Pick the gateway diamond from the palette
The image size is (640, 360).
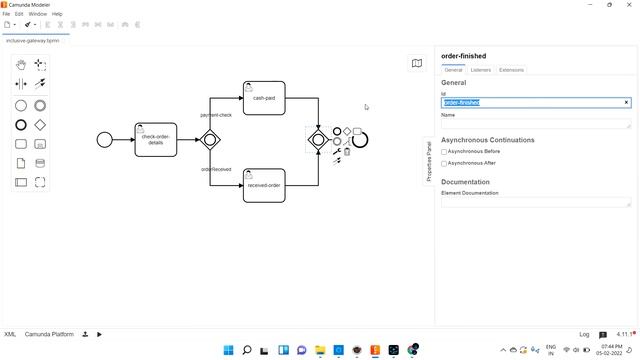point(40,125)
